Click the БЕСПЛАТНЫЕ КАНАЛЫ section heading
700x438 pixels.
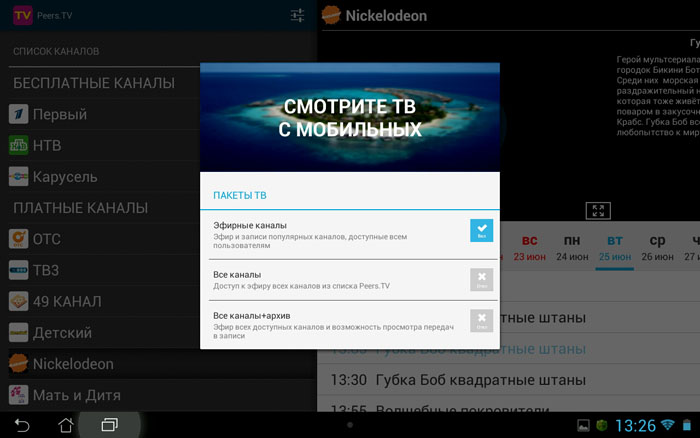94,83
